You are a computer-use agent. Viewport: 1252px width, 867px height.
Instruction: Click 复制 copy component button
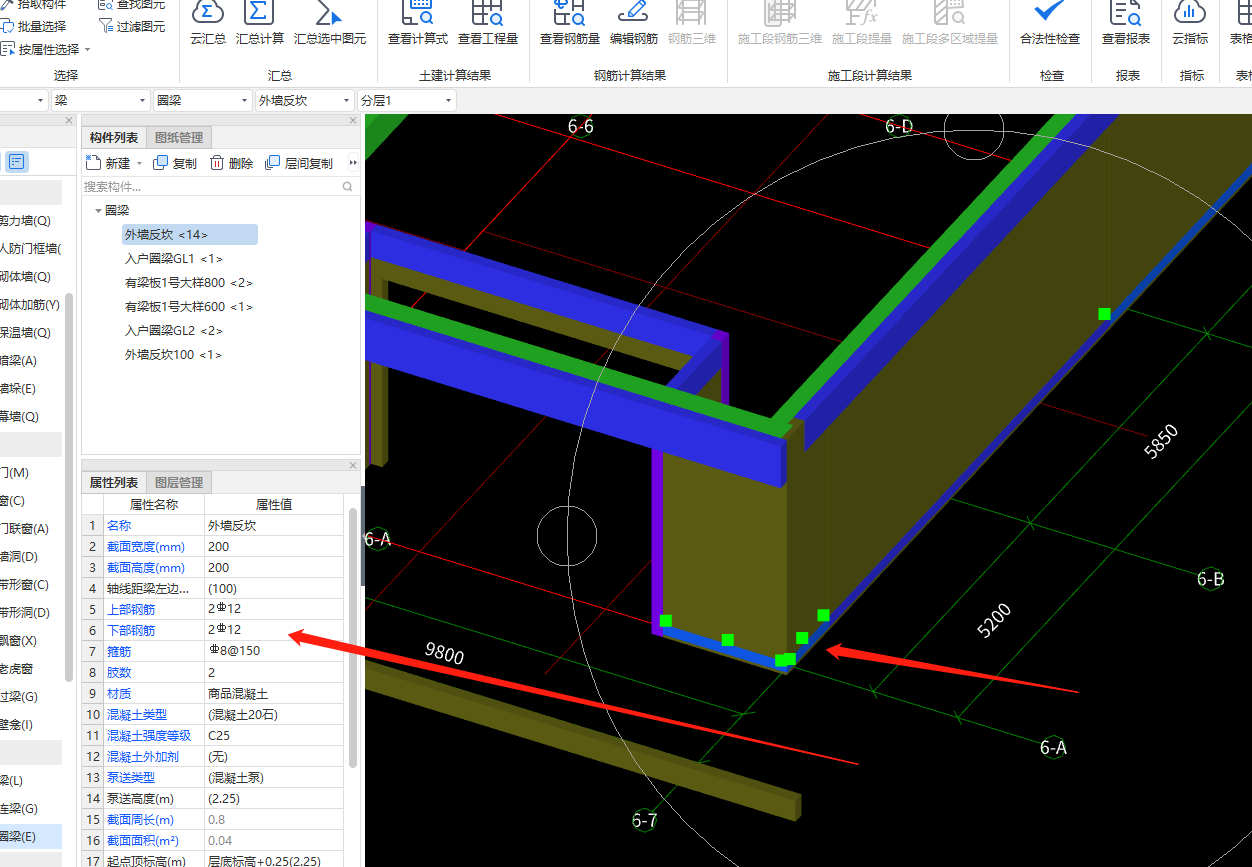pyautogui.click(x=176, y=163)
